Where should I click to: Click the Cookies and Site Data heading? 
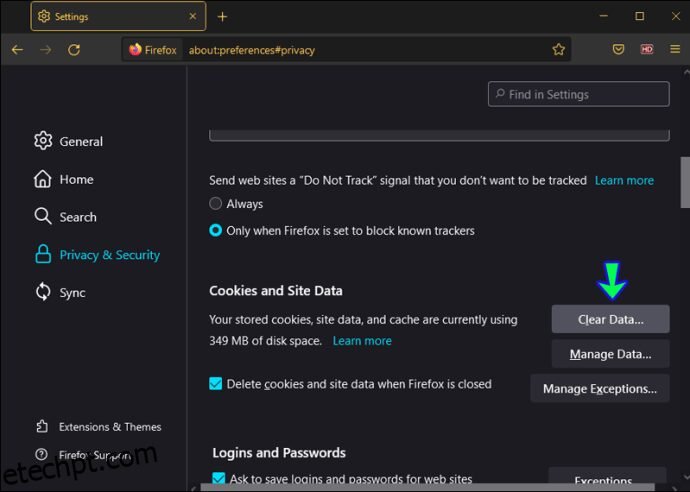click(x=276, y=291)
